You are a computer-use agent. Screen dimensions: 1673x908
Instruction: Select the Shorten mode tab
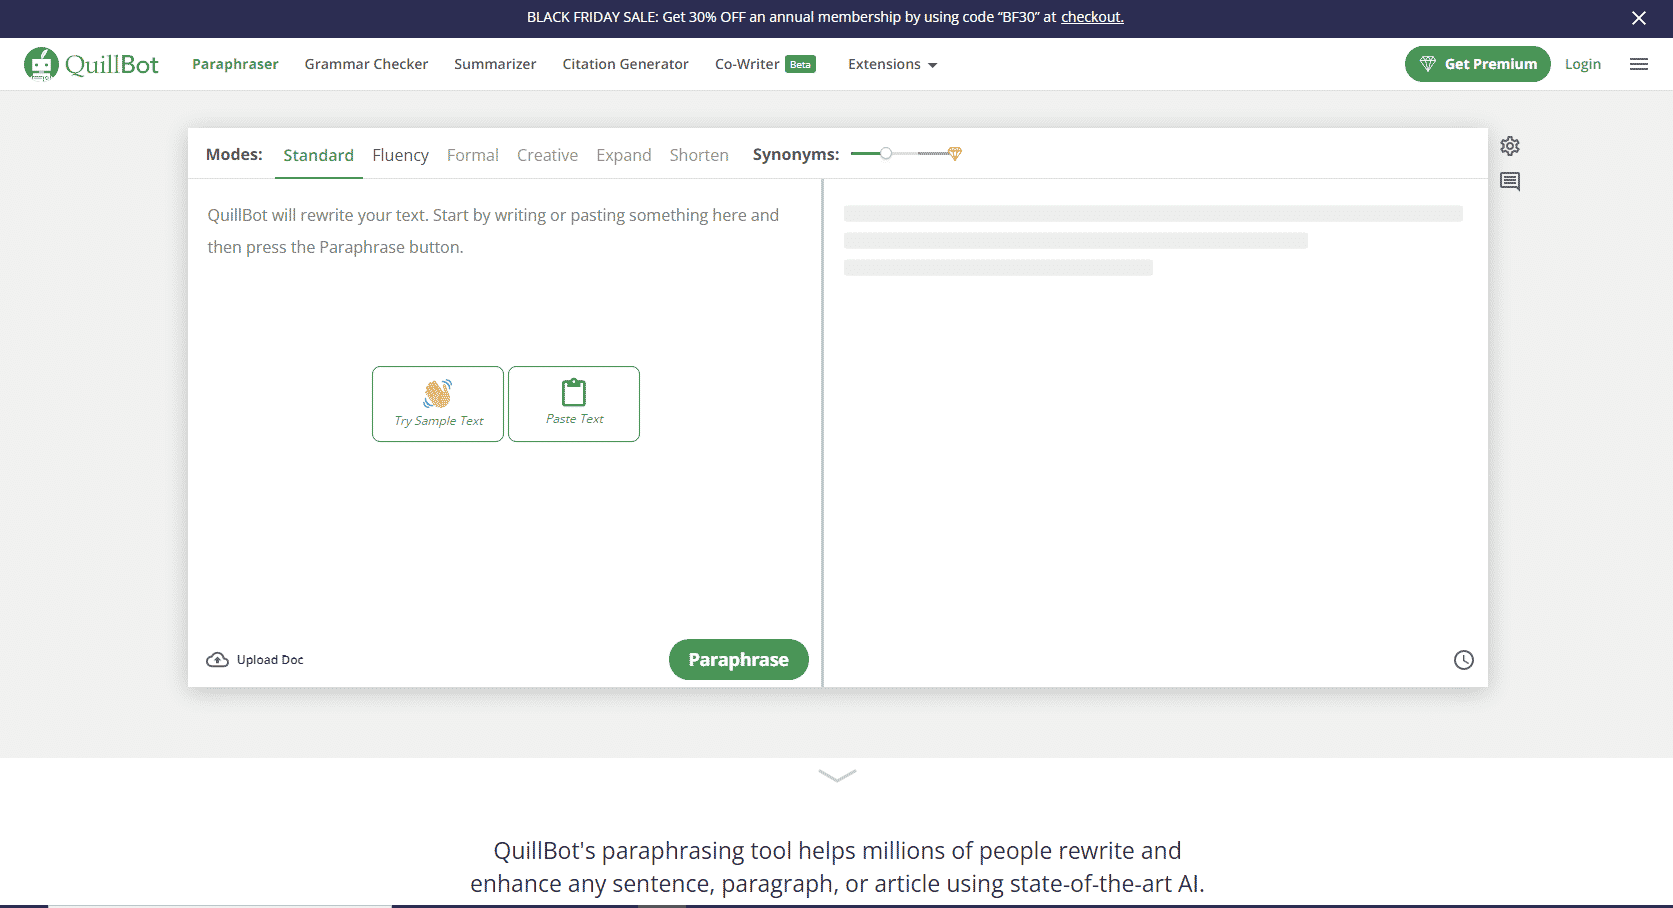point(699,155)
